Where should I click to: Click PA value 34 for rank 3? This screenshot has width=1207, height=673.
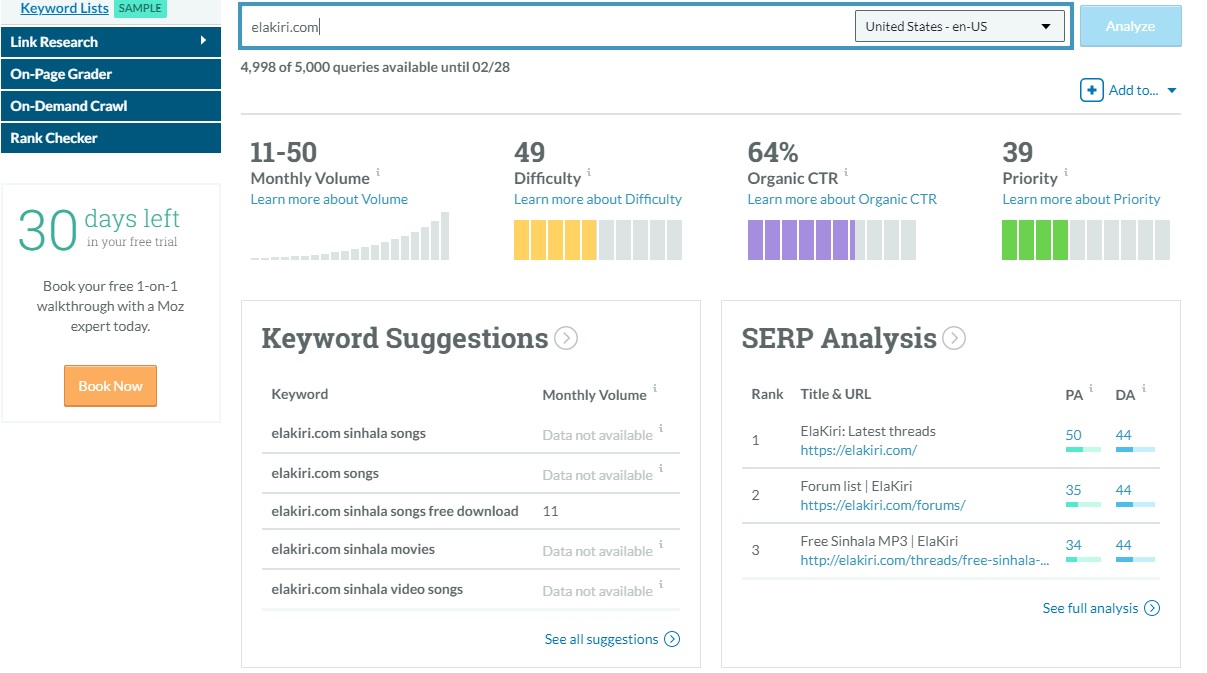click(x=1073, y=545)
